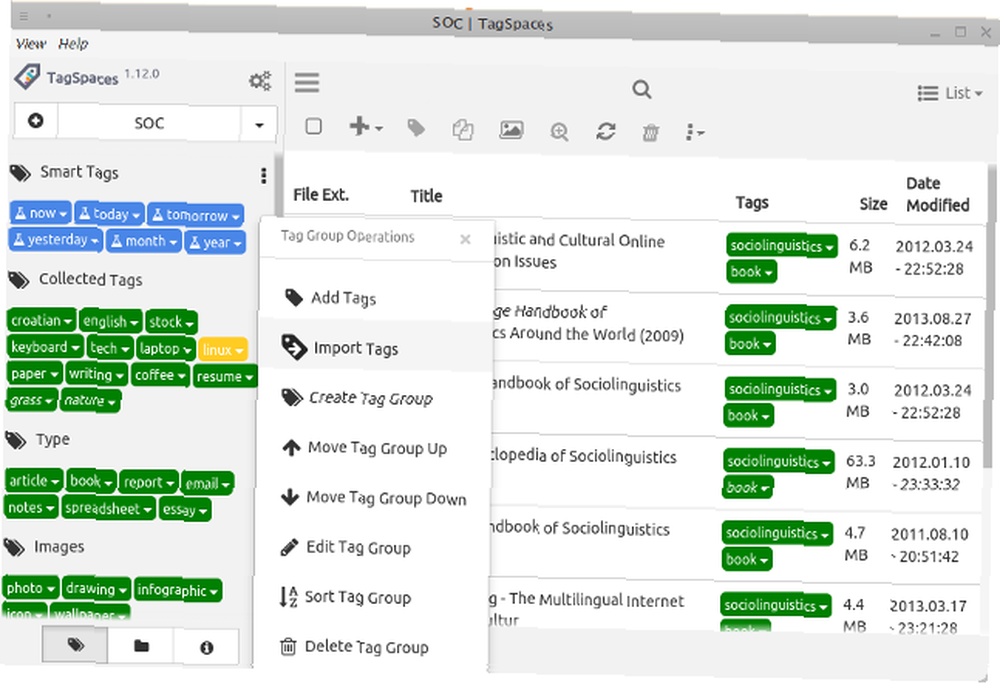Viewport: 1000px width, 684px height.
Task: Toggle thumbnails with the image icon
Action: 511,129
